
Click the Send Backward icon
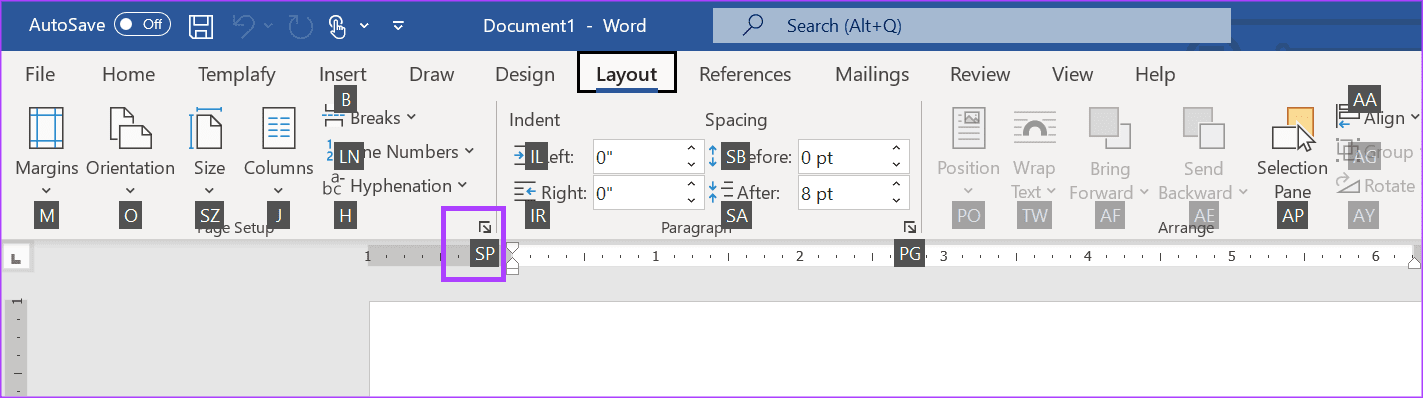[1203, 128]
